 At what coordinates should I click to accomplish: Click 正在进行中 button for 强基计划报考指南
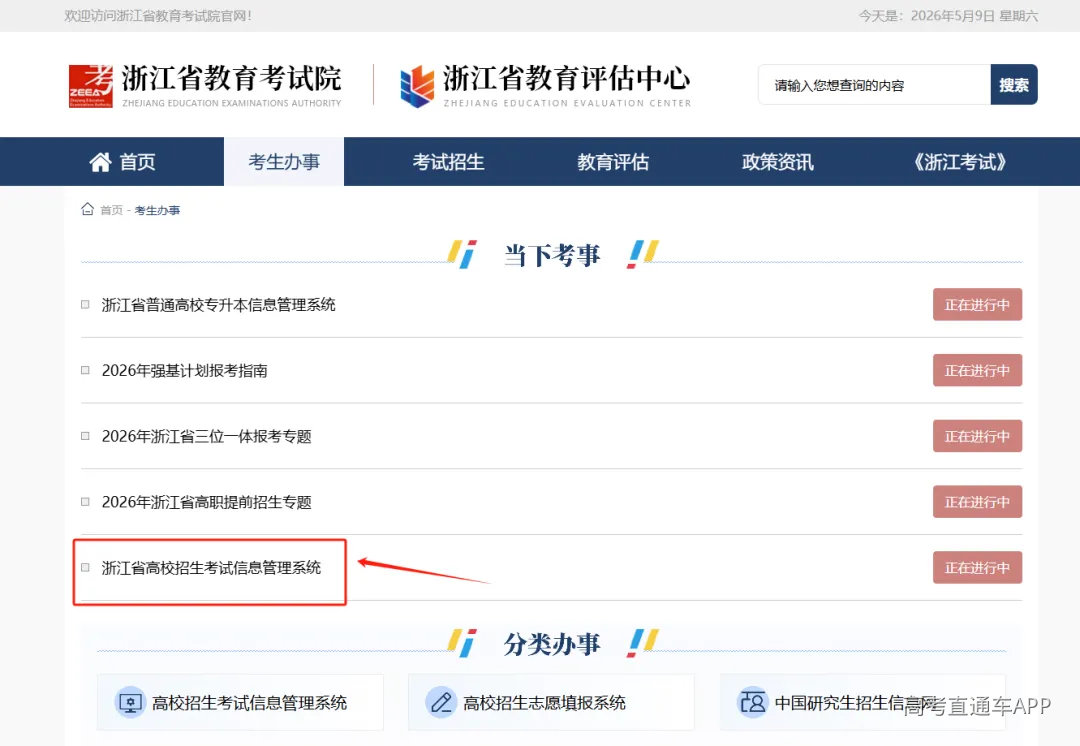tap(977, 370)
